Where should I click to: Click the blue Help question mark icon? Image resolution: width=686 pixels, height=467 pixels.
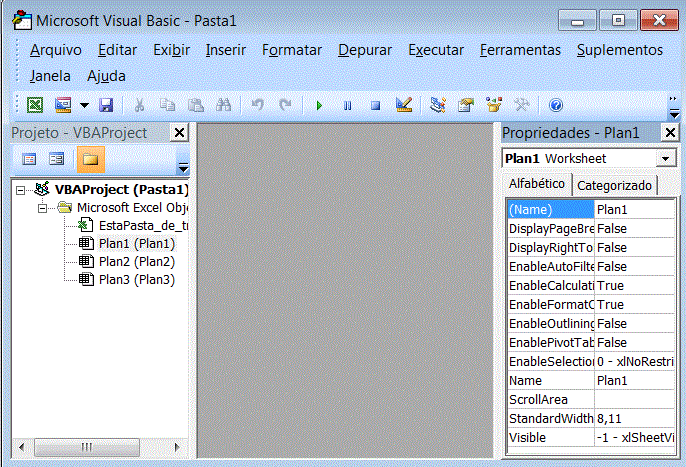[x=556, y=105]
